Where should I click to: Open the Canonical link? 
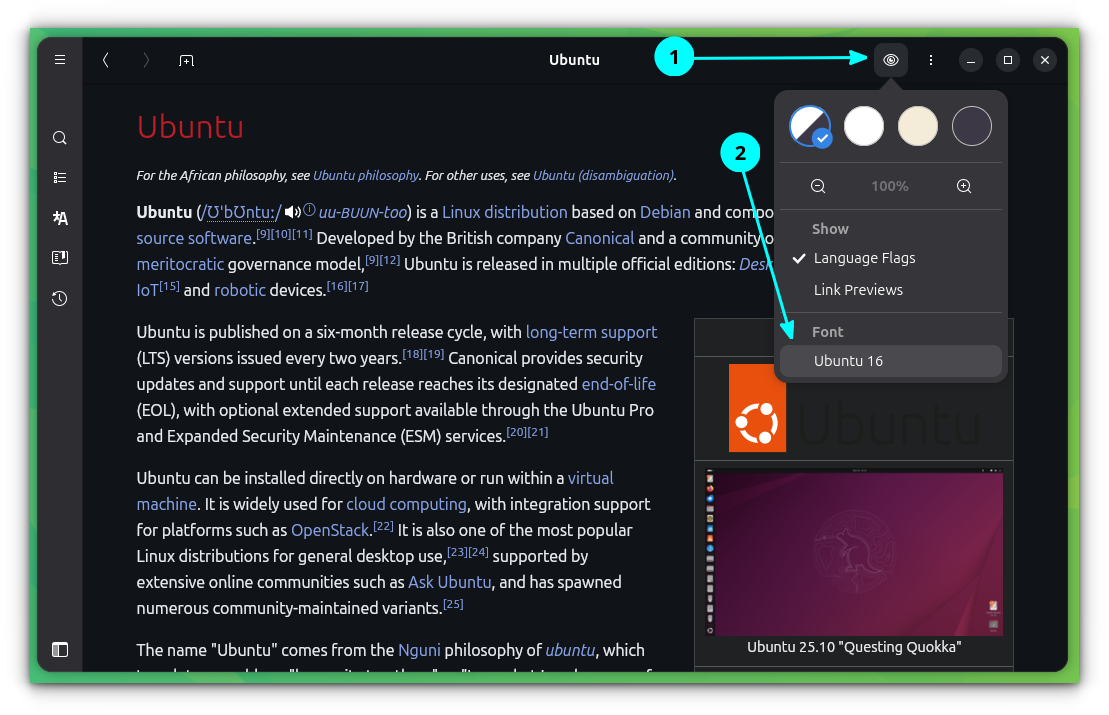click(x=600, y=238)
